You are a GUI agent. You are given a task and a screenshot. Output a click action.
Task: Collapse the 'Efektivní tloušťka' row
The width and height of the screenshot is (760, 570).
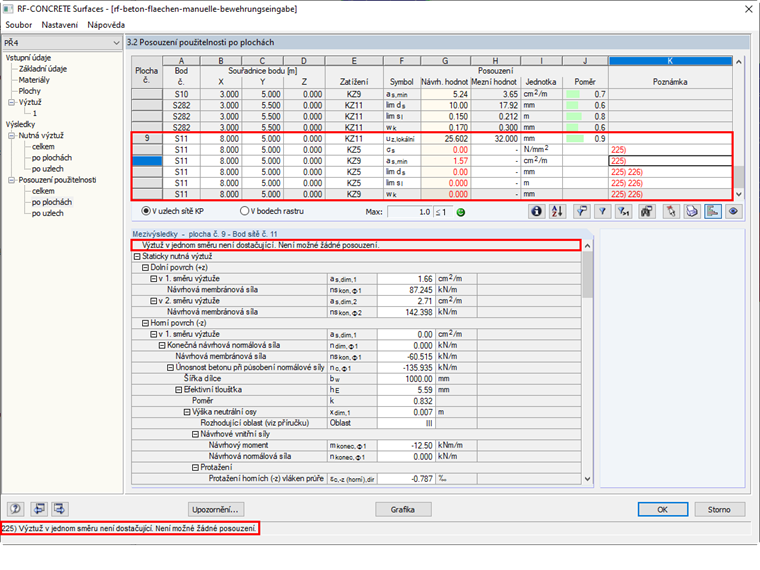179,390
